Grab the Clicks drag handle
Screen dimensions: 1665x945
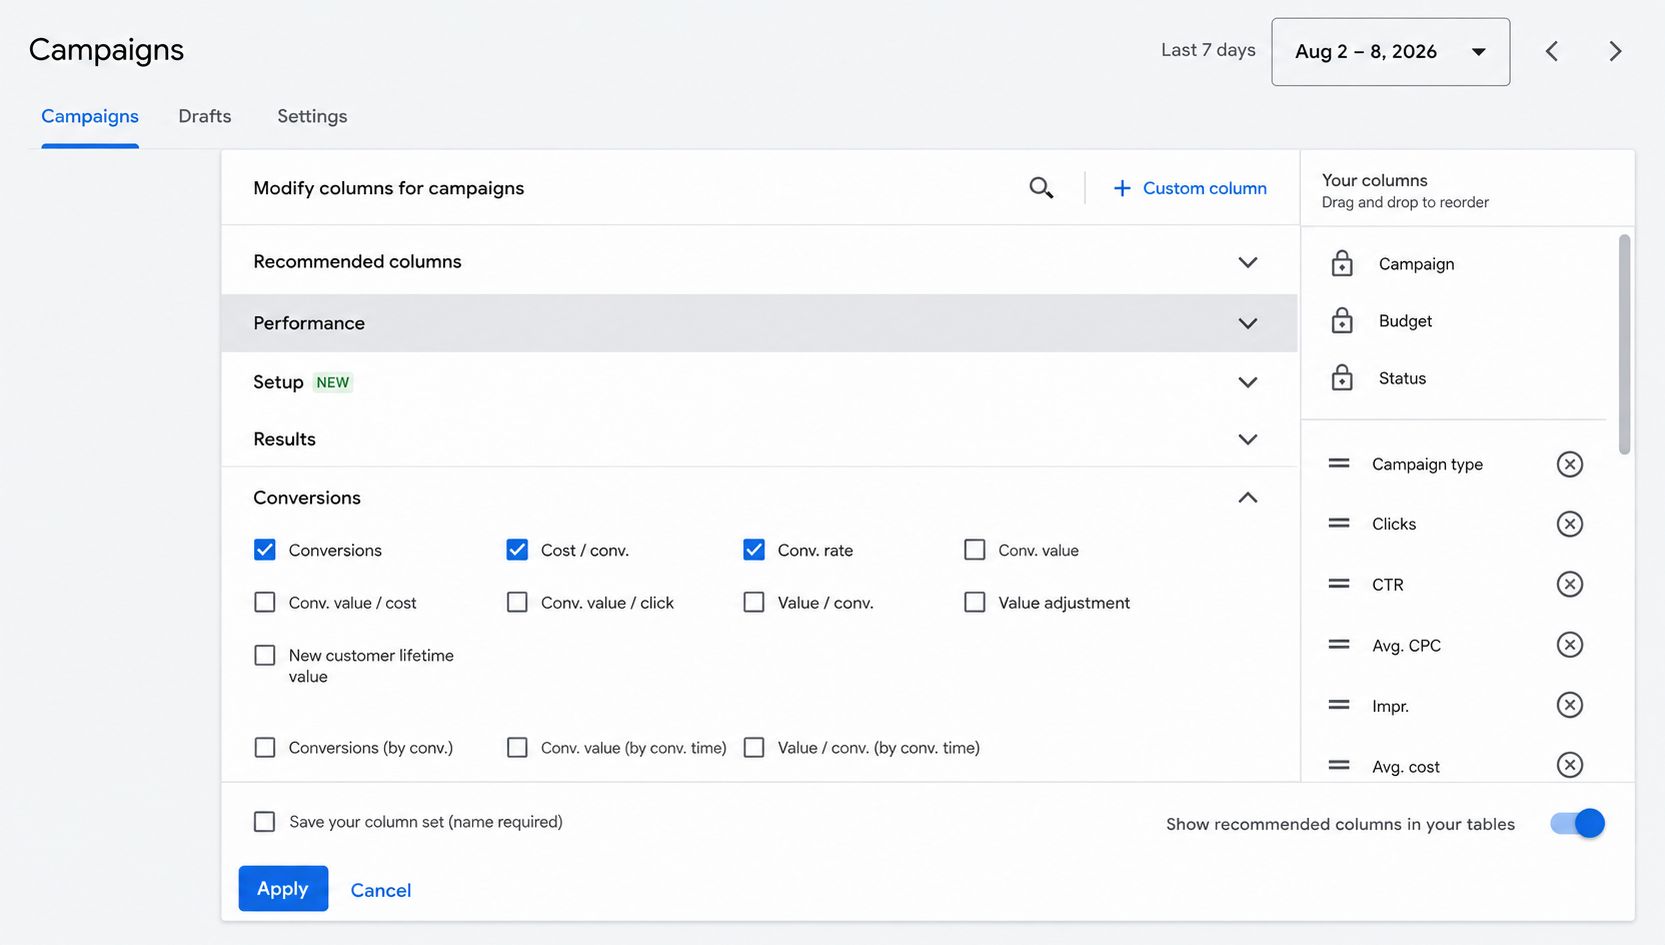coord(1339,523)
